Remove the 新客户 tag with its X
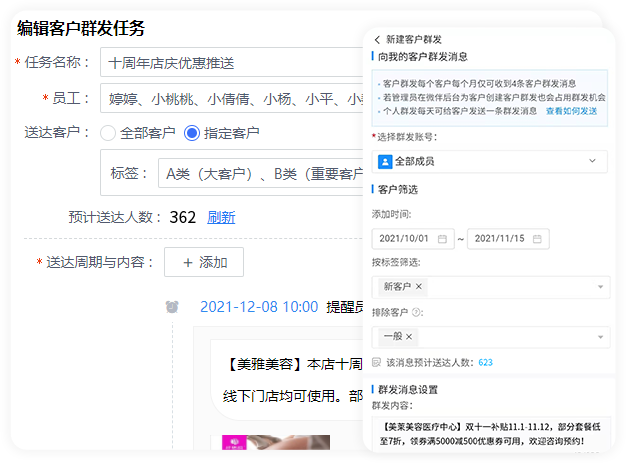This screenshot has width=626, height=463. coord(418,287)
